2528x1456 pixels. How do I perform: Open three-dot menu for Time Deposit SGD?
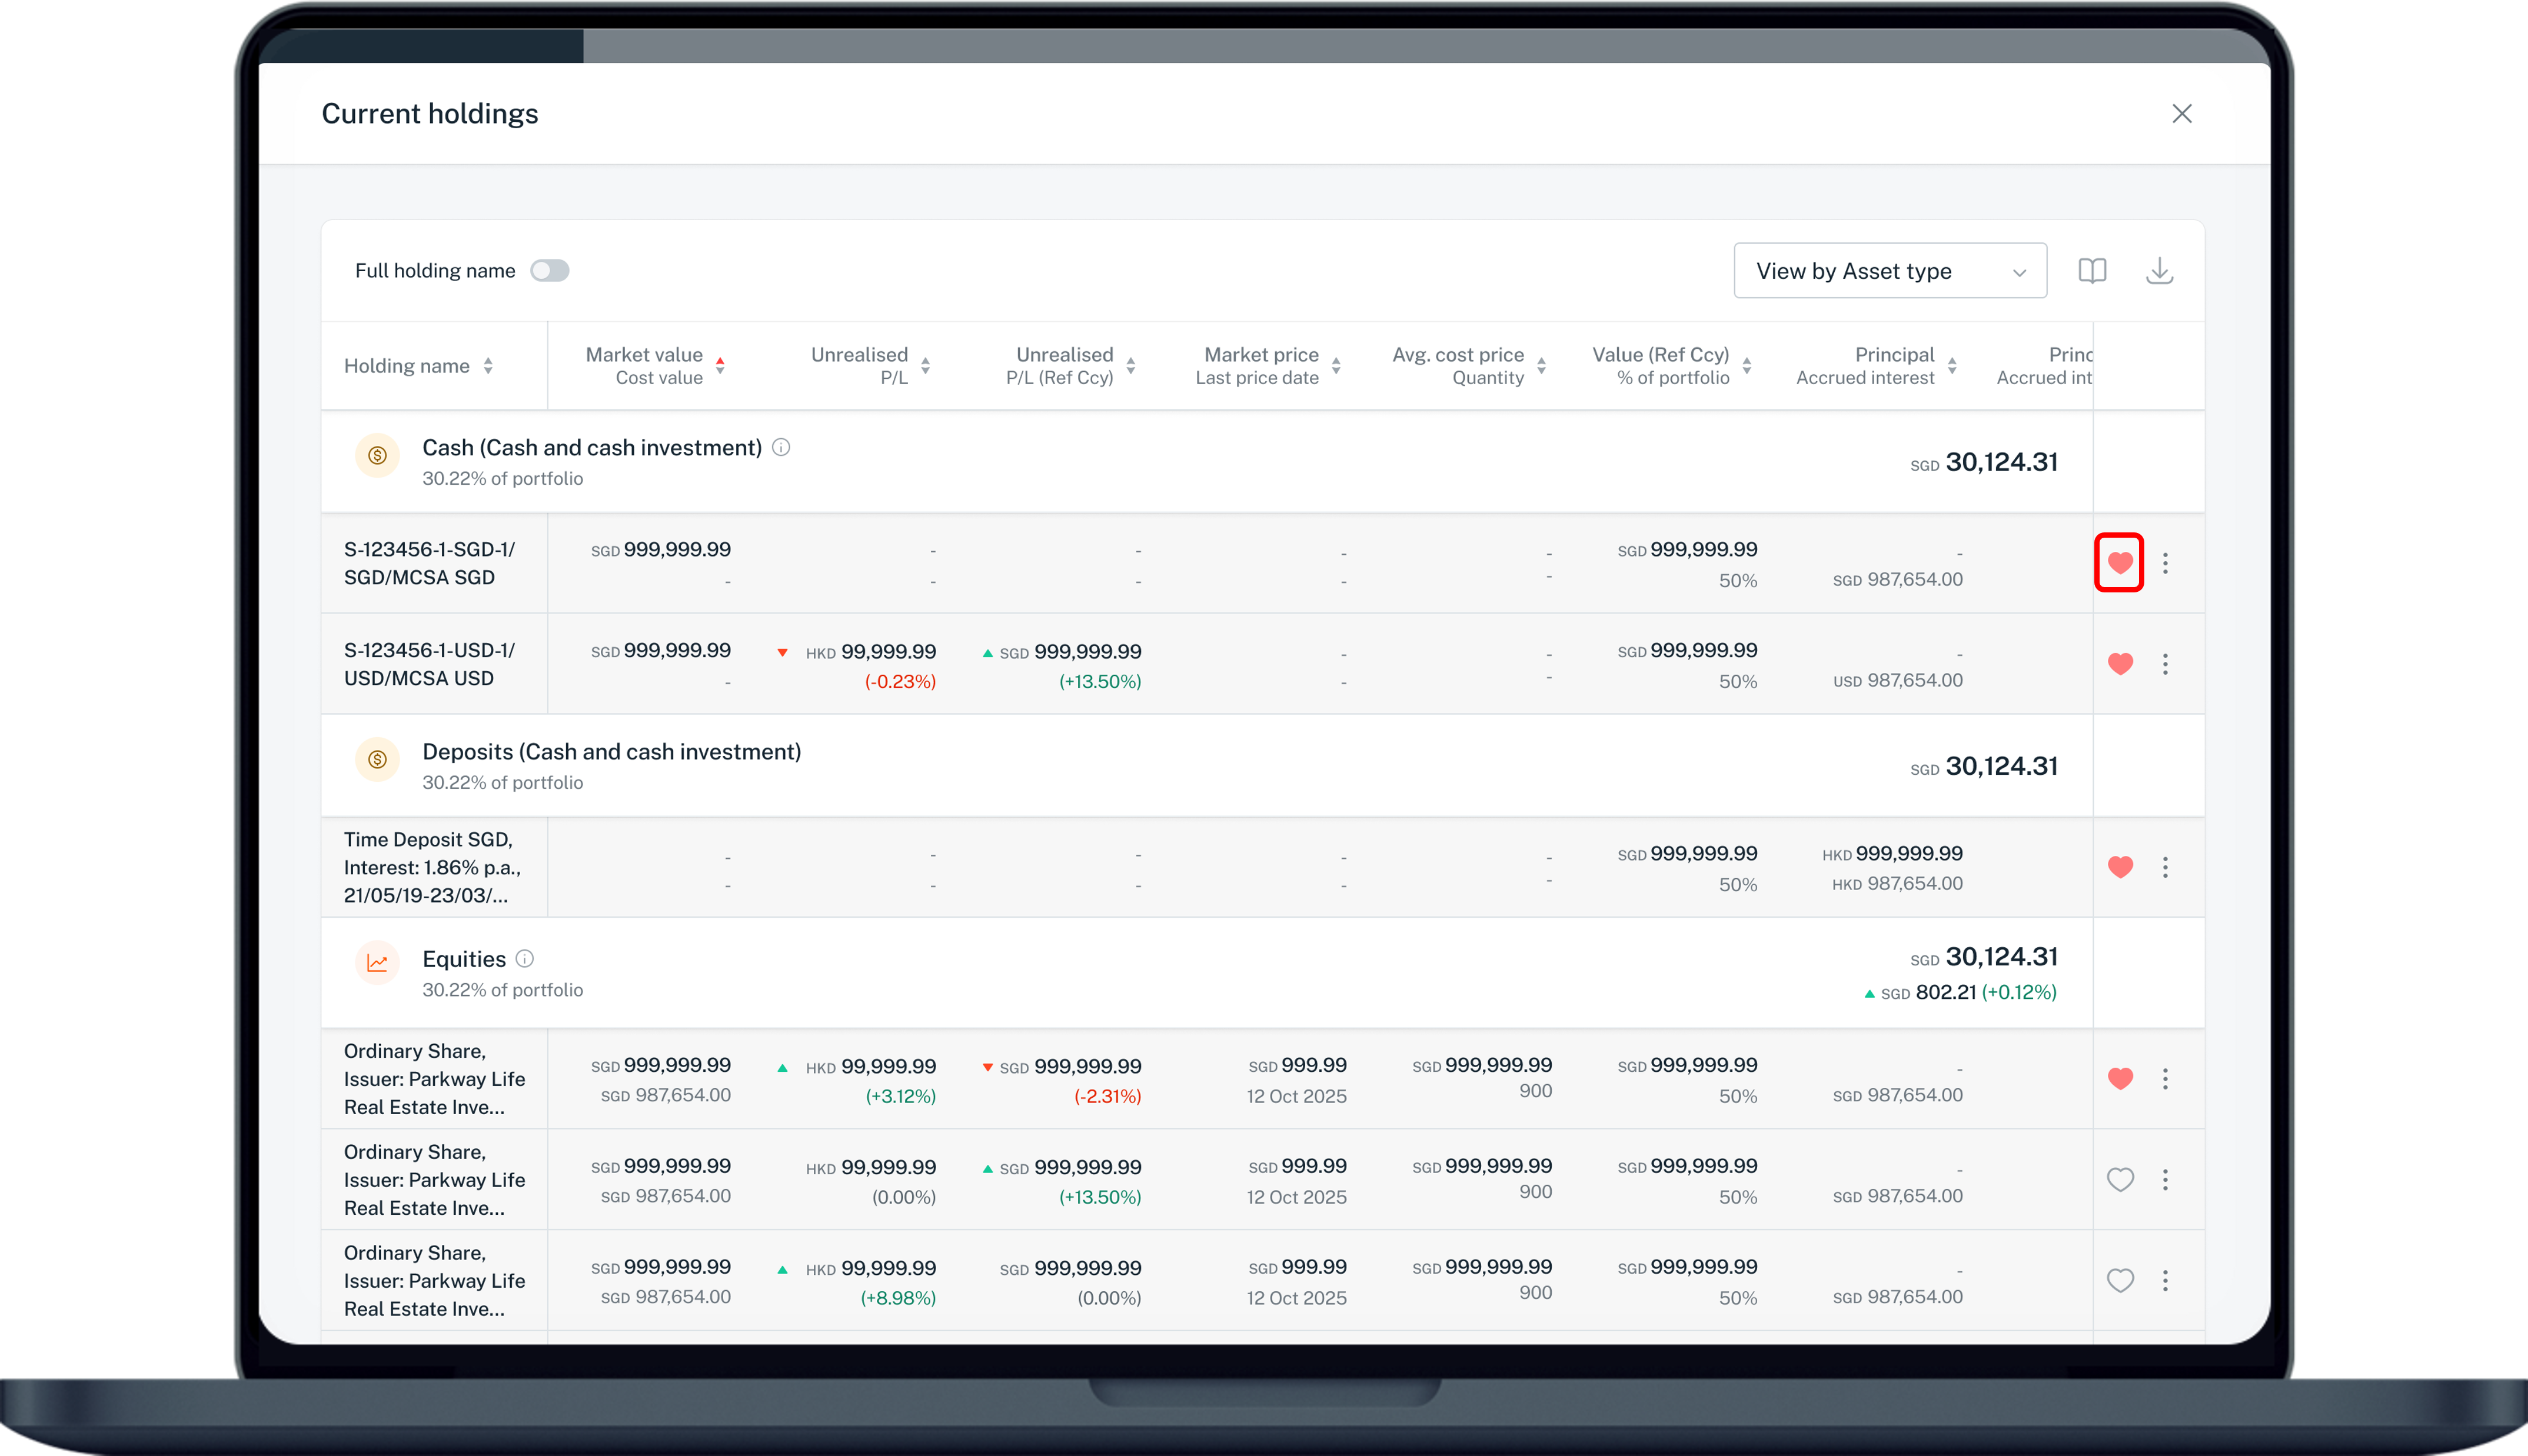pos(2165,867)
